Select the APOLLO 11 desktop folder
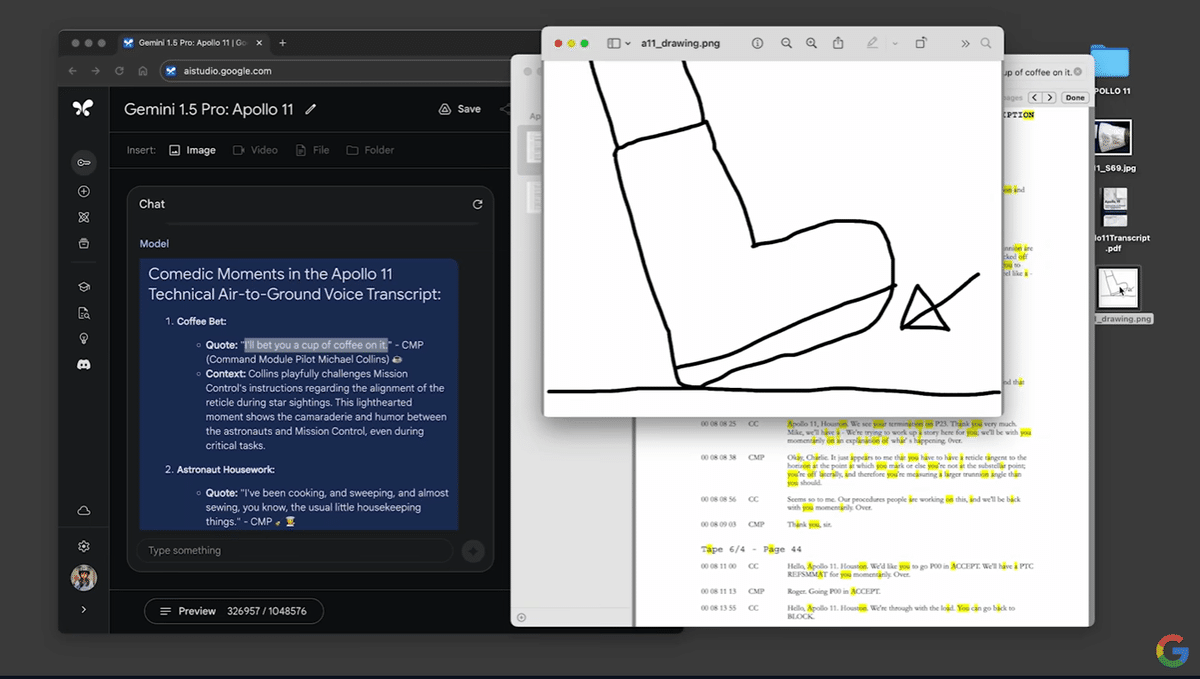The height and width of the screenshot is (679, 1200). pos(1110,70)
